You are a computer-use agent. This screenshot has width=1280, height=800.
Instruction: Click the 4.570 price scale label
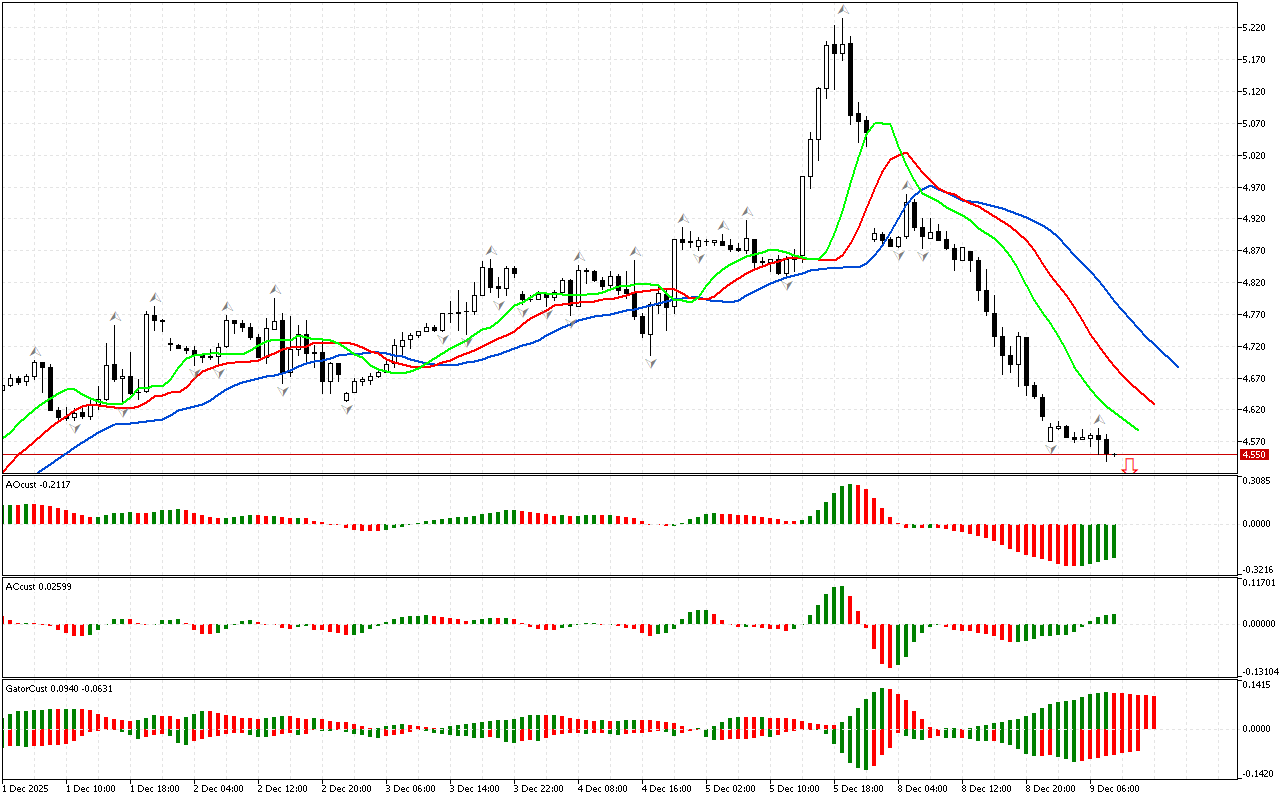[x=1254, y=441]
